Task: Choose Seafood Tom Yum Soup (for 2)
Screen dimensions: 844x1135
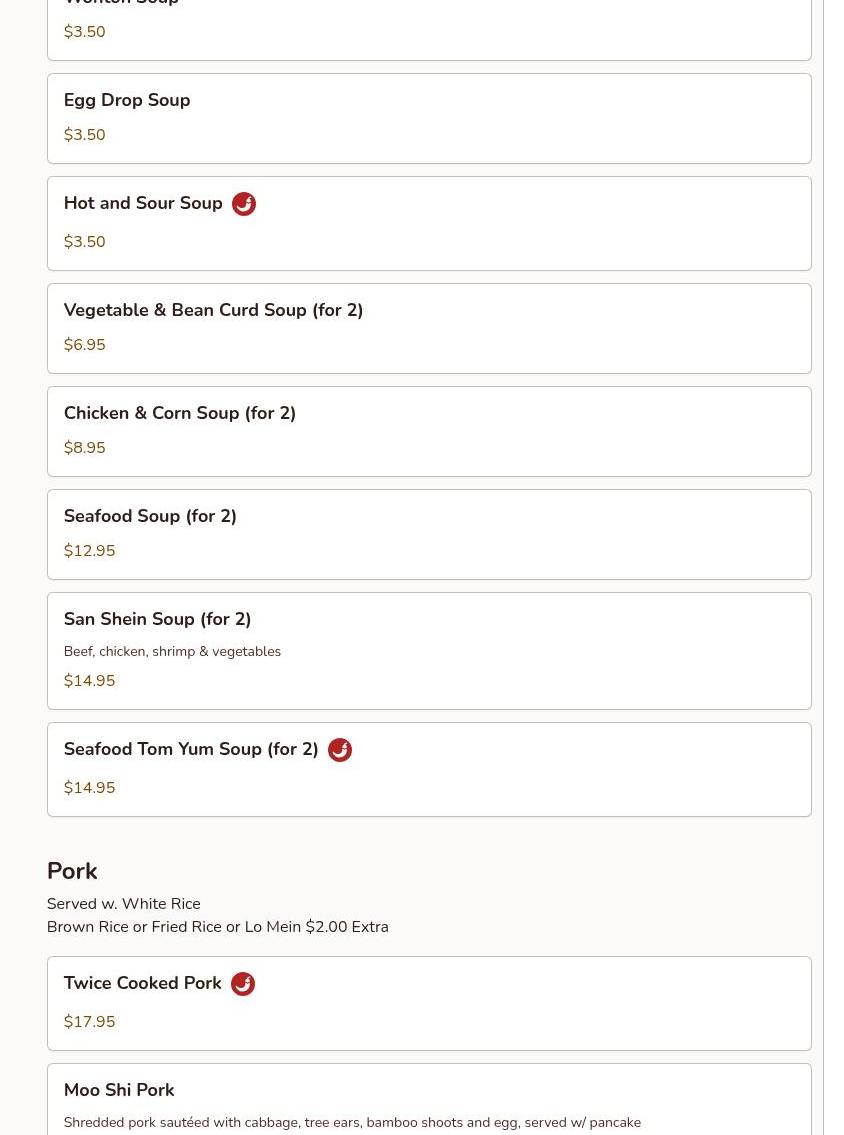Action: point(429,769)
